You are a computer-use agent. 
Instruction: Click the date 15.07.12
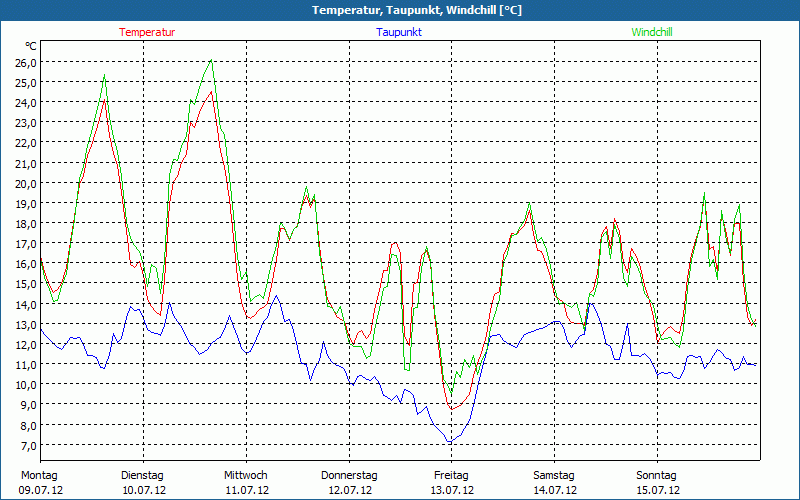point(658,490)
